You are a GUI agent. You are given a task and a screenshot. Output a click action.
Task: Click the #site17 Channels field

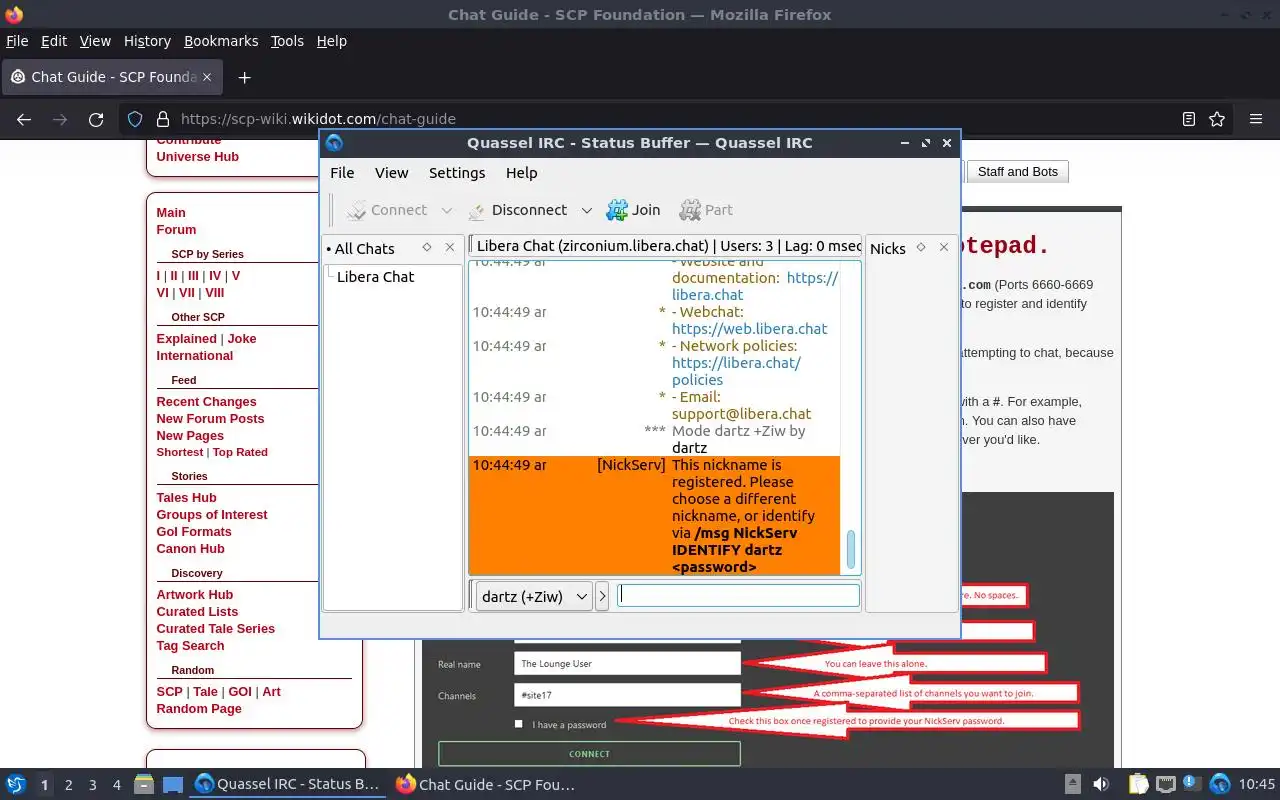coord(627,694)
